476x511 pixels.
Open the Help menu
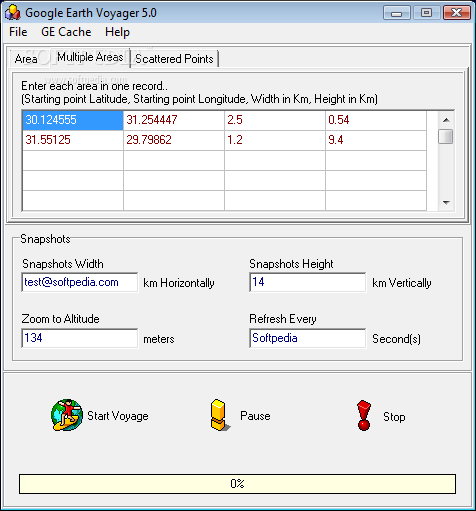(117, 32)
